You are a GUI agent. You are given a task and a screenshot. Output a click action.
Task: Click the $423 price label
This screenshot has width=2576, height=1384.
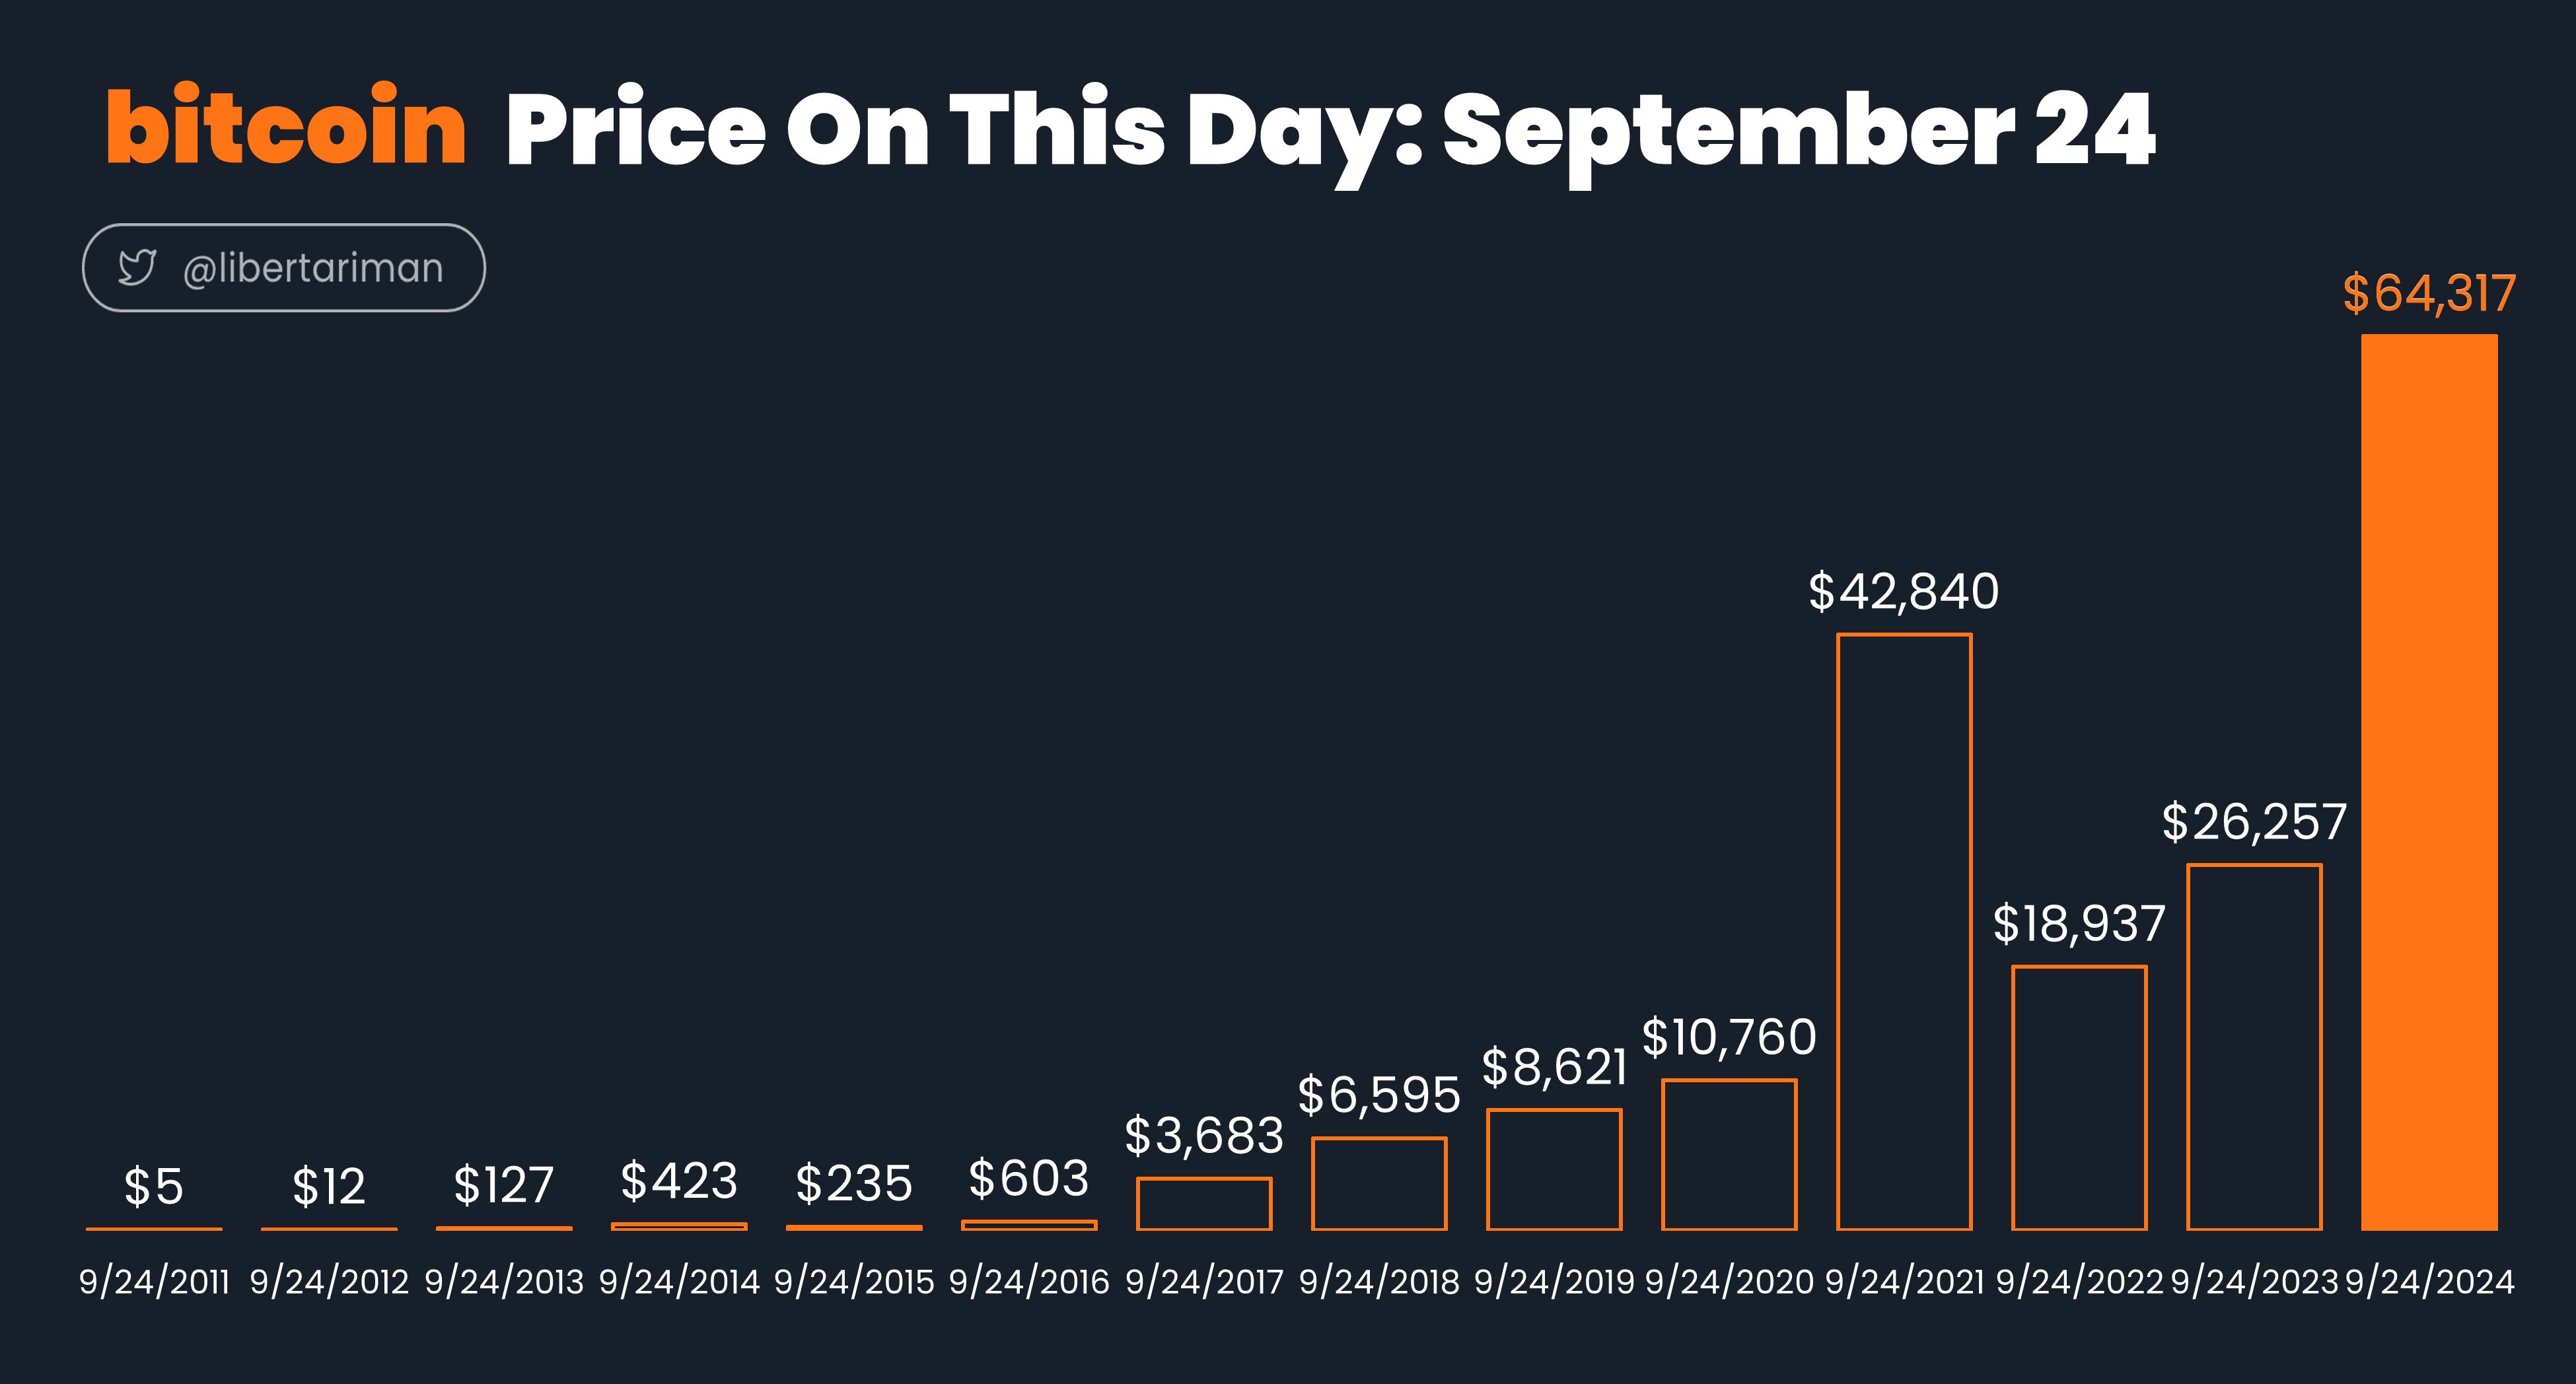[x=679, y=1181]
